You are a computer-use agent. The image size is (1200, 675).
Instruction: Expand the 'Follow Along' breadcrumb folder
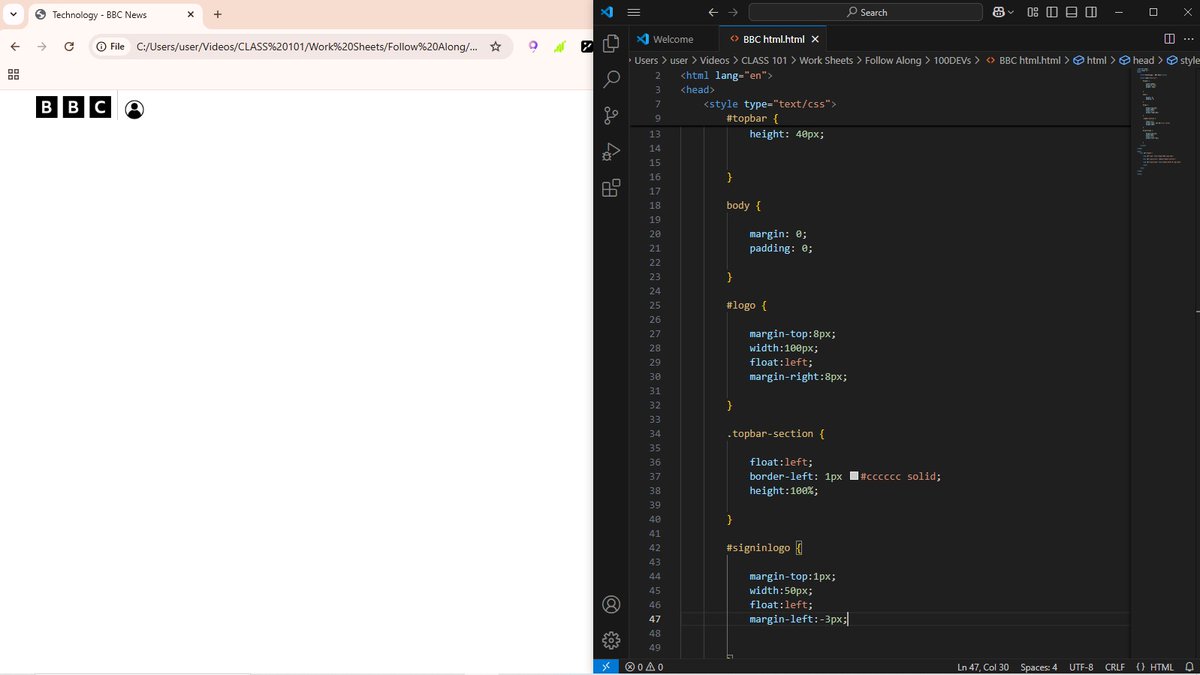pyautogui.click(x=893, y=60)
